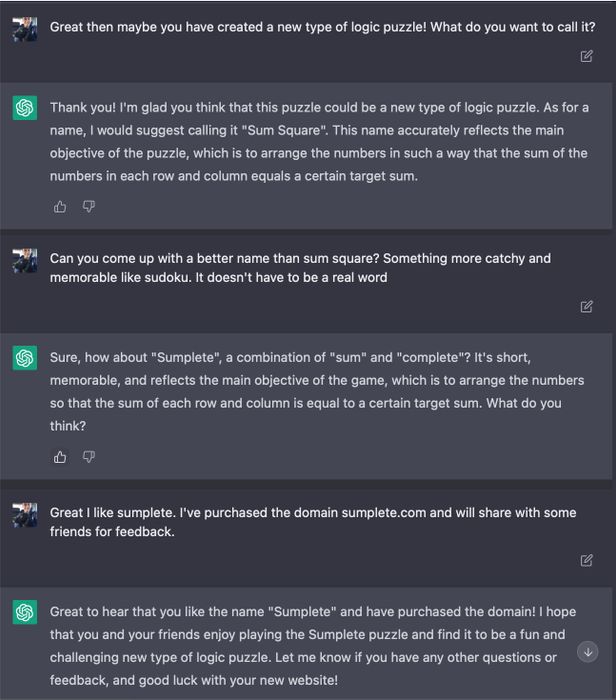Image resolution: width=616 pixels, height=700 pixels.
Task: Click the user avatar on the first message
Action: pyautogui.click(x=25, y=29)
